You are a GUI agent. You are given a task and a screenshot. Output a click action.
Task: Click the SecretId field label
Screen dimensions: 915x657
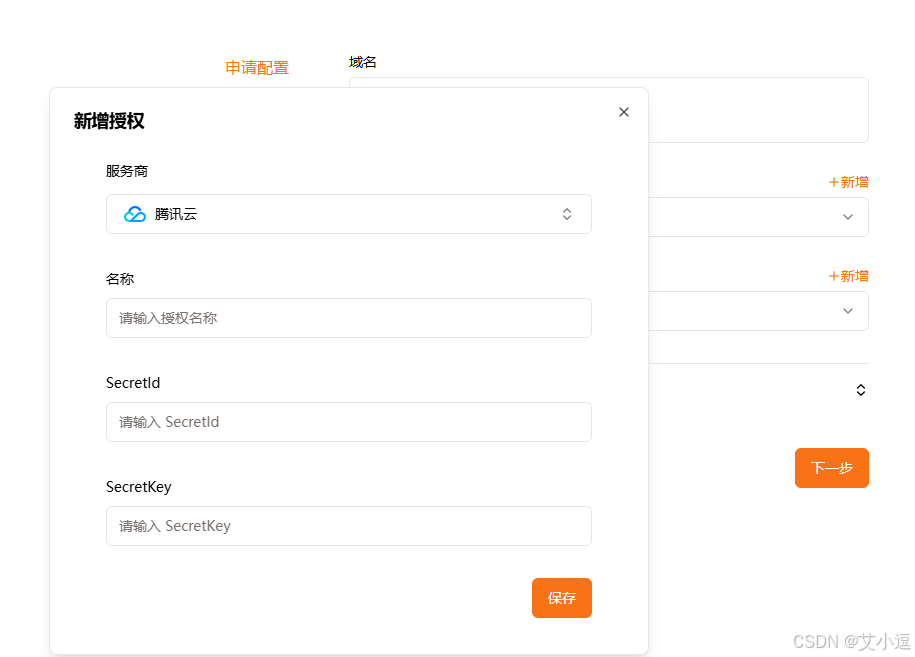pos(133,383)
